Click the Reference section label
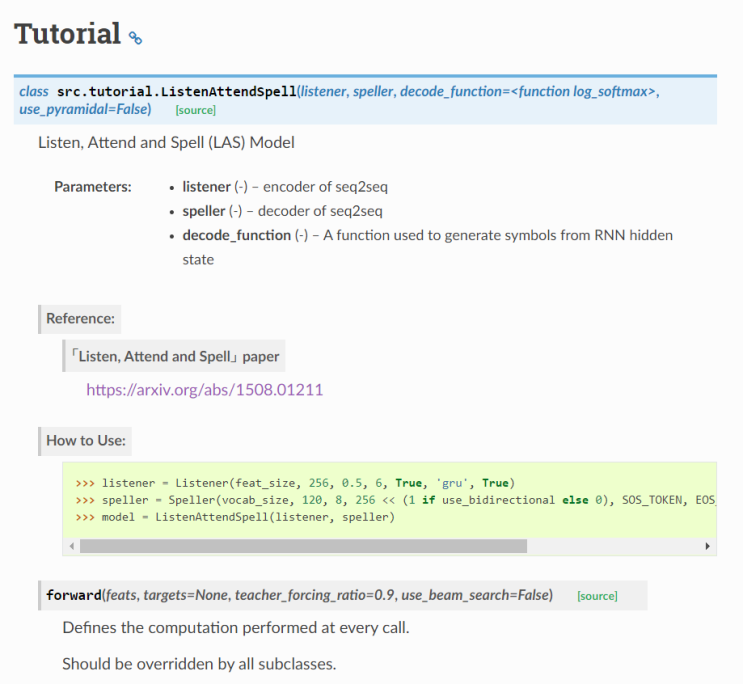 80,320
